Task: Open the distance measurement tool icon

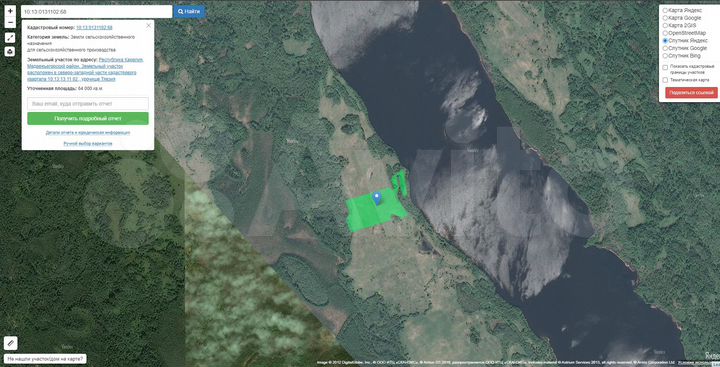Action: pyautogui.click(x=10, y=38)
